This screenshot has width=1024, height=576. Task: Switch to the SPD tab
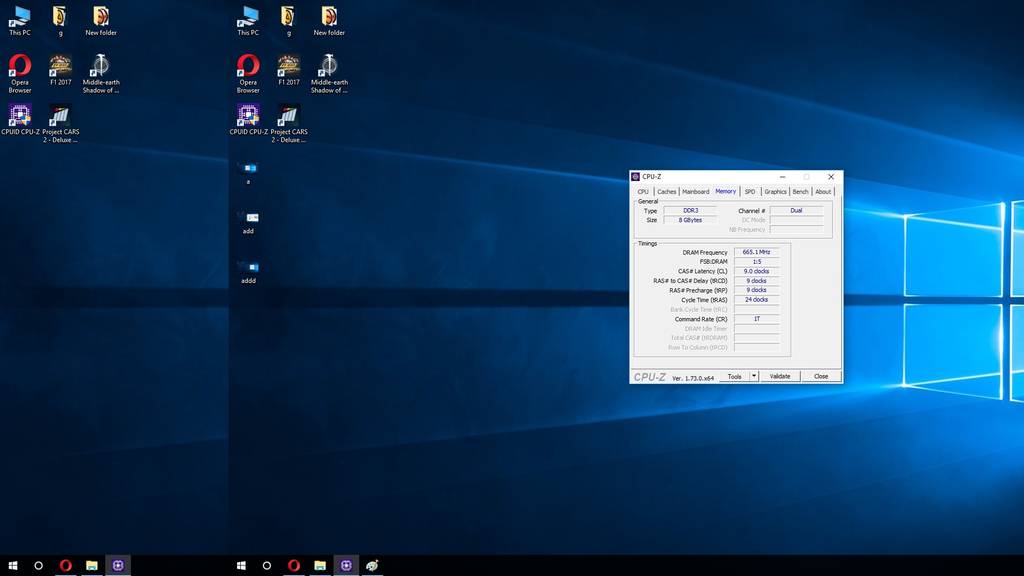(750, 191)
